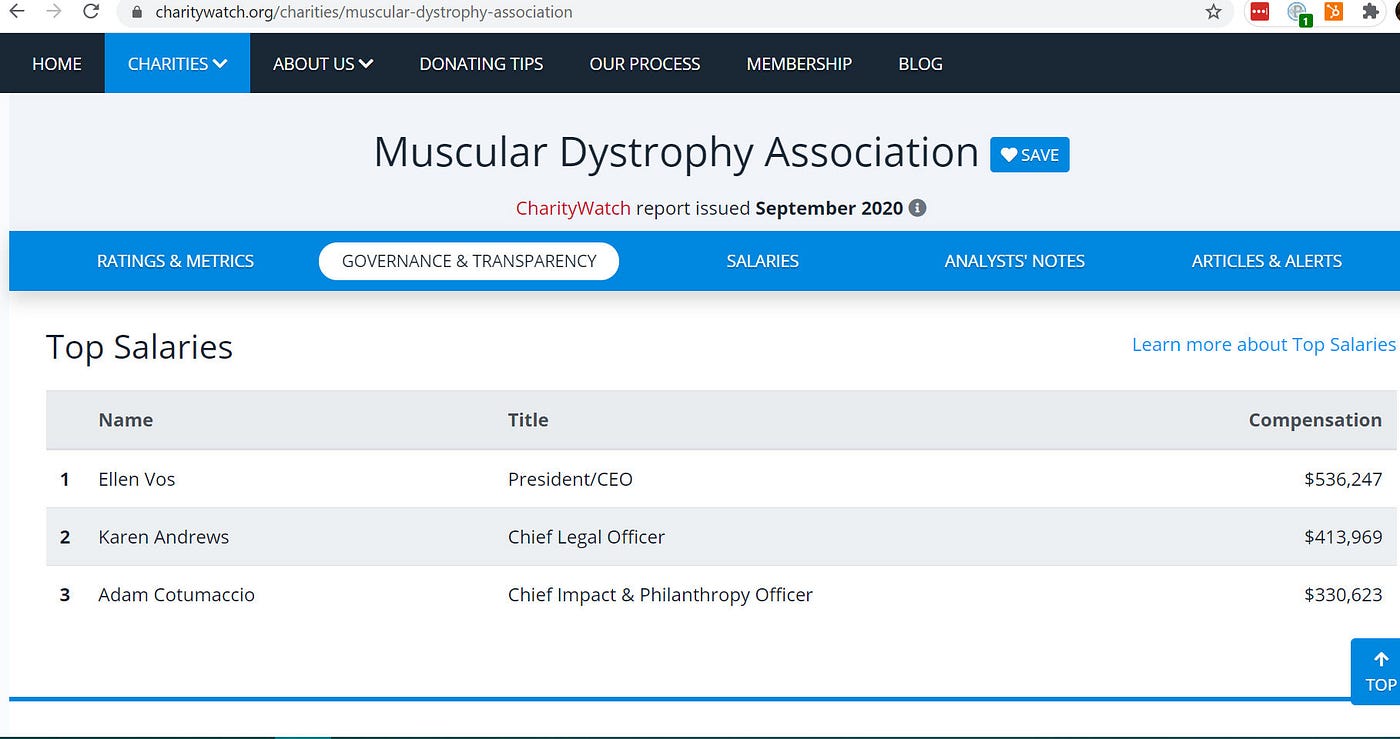Open the globe extension with green badge
The image size is (1400, 739).
pyautogui.click(x=1298, y=13)
